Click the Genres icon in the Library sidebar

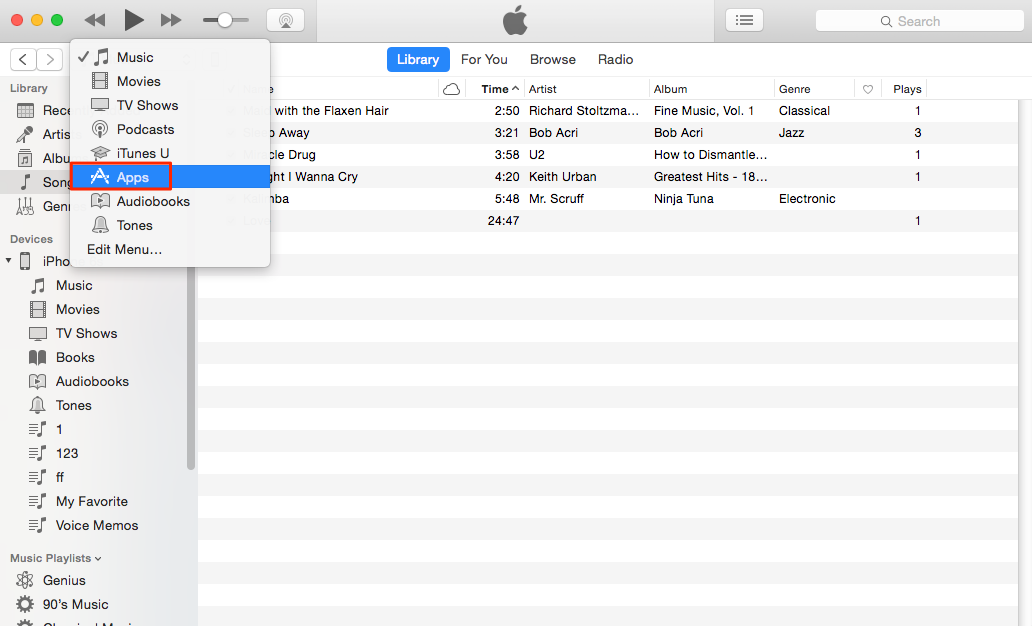[x=25, y=207]
